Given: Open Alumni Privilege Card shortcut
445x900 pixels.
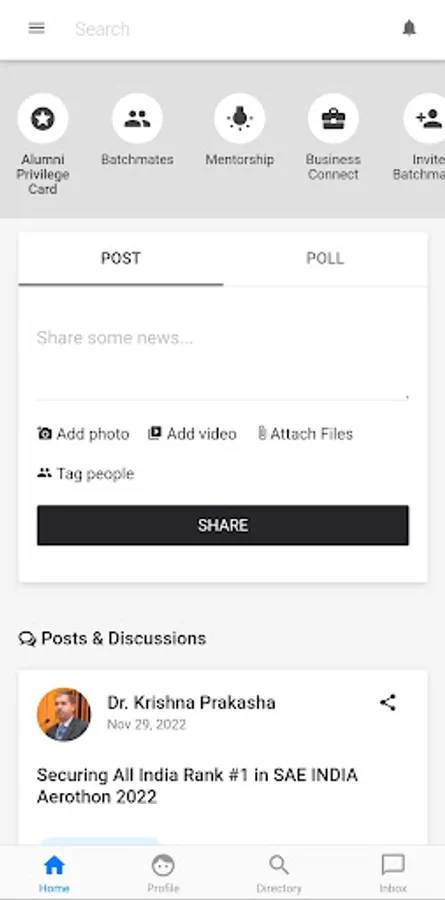Looking at the screenshot, I should tap(43, 119).
